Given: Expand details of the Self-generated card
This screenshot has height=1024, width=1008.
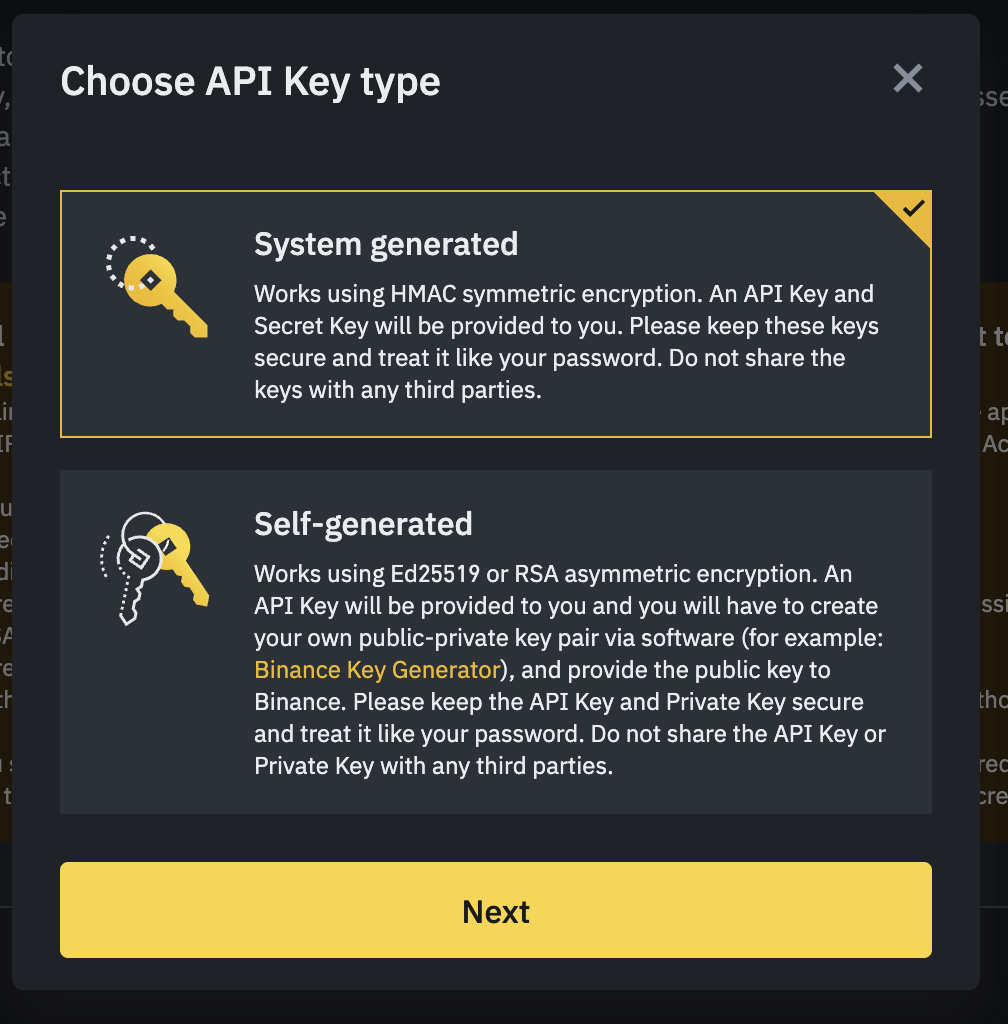Looking at the screenshot, I should click(496, 640).
